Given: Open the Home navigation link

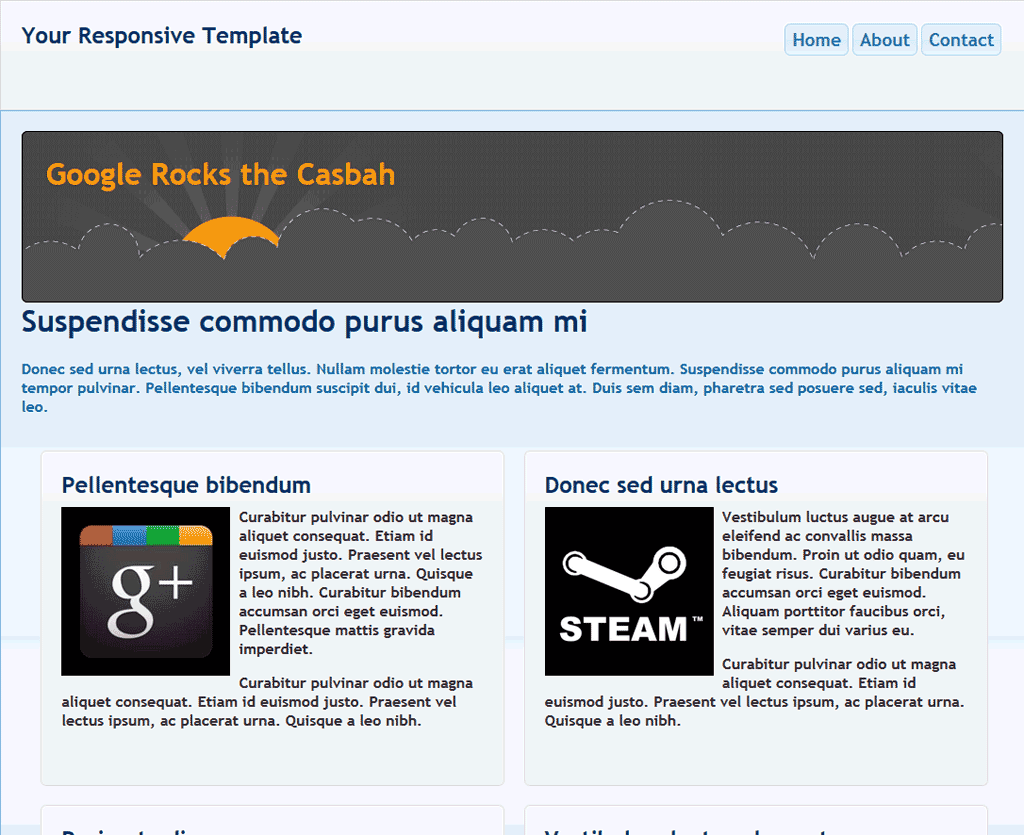Looking at the screenshot, I should (x=816, y=40).
